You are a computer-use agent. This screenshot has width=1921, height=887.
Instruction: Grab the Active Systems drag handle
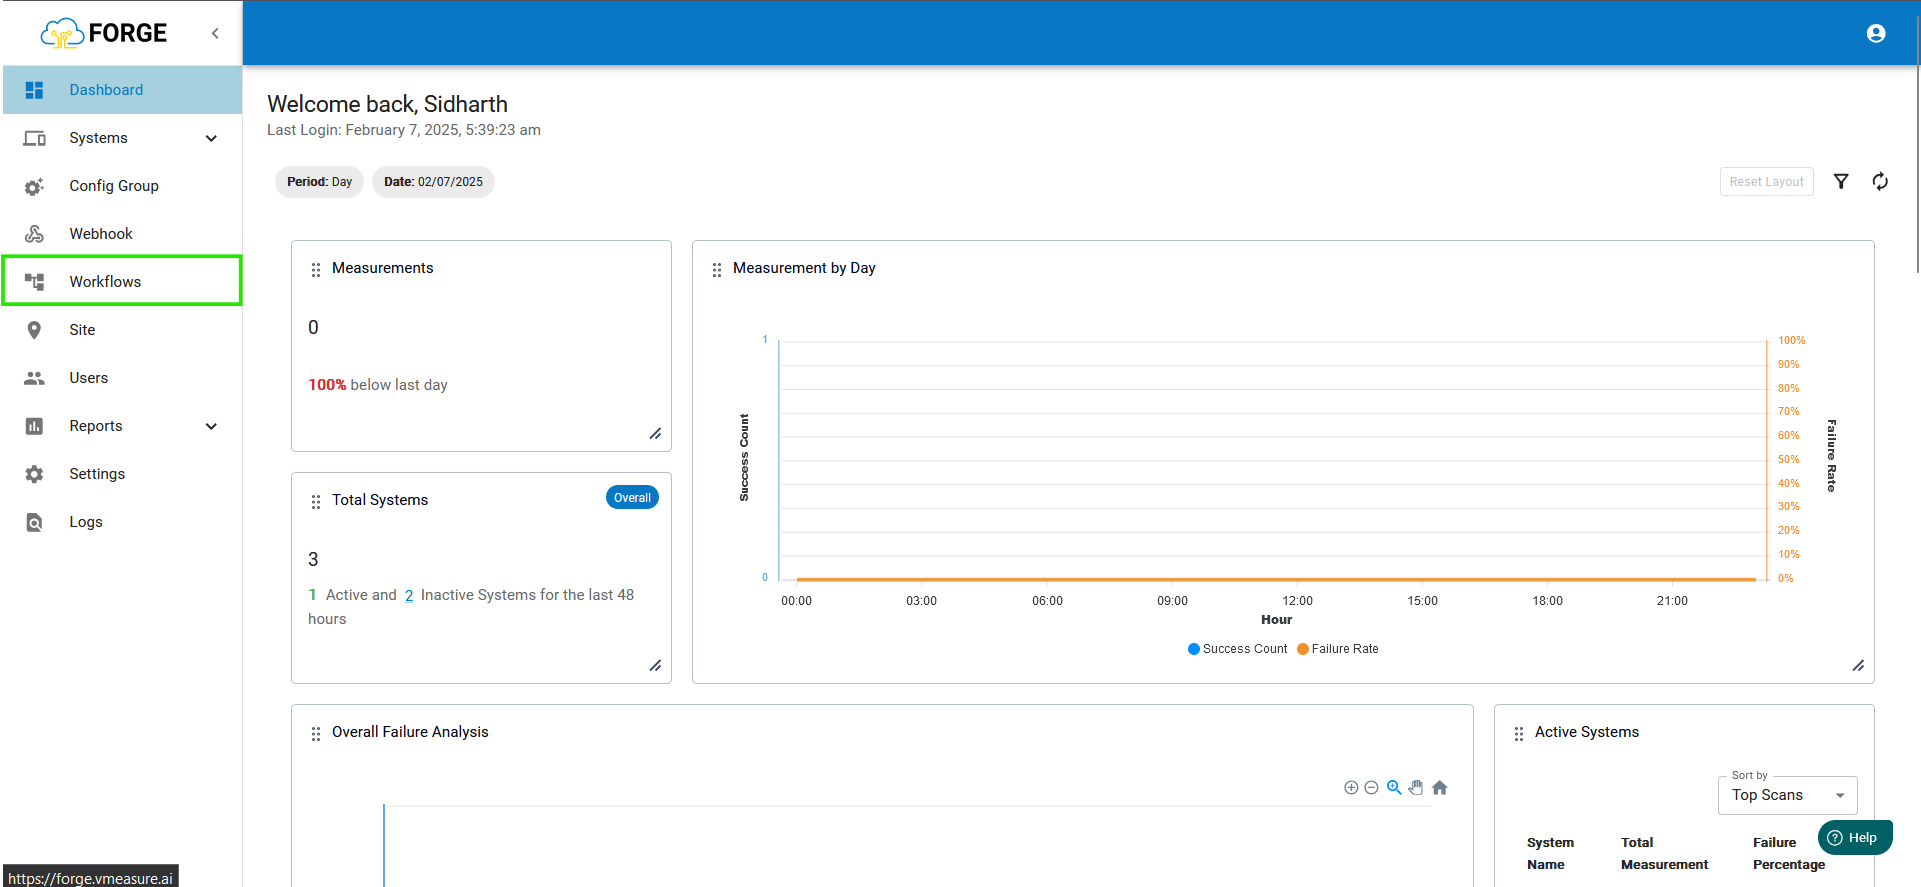(x=1519, y=733)
